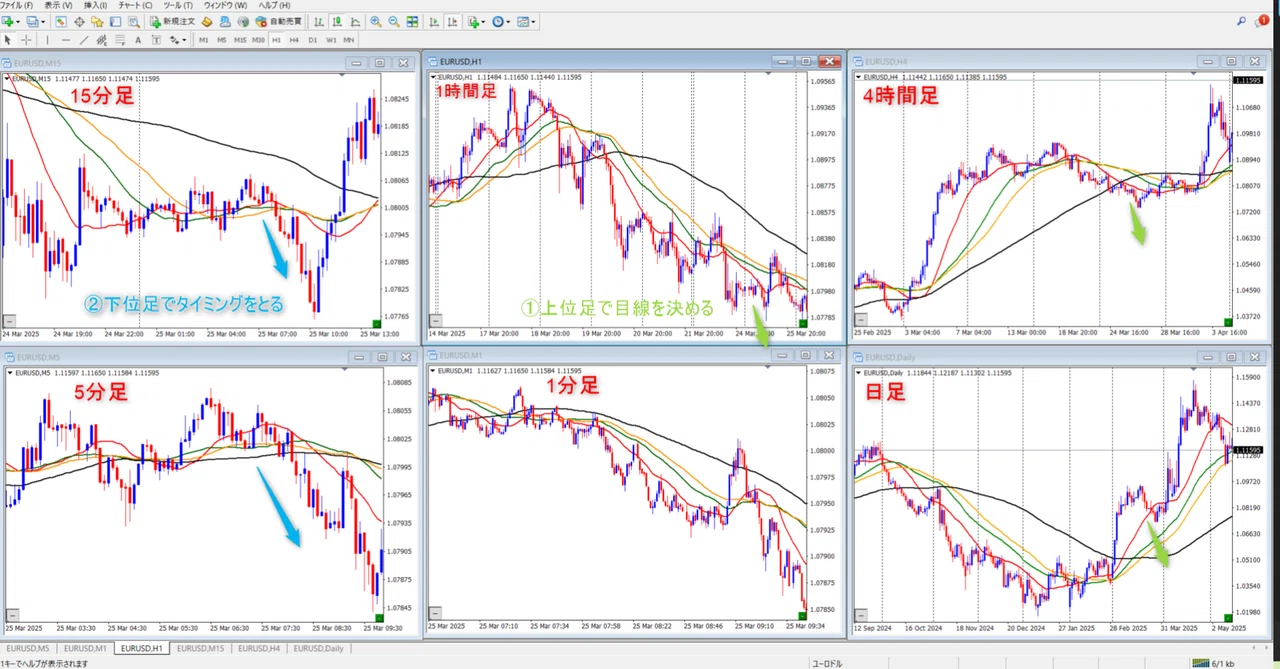The height and width of the screenshot is (669, 1280).
Task: Show the Market Watch panel icon
Action: [61, 21]
